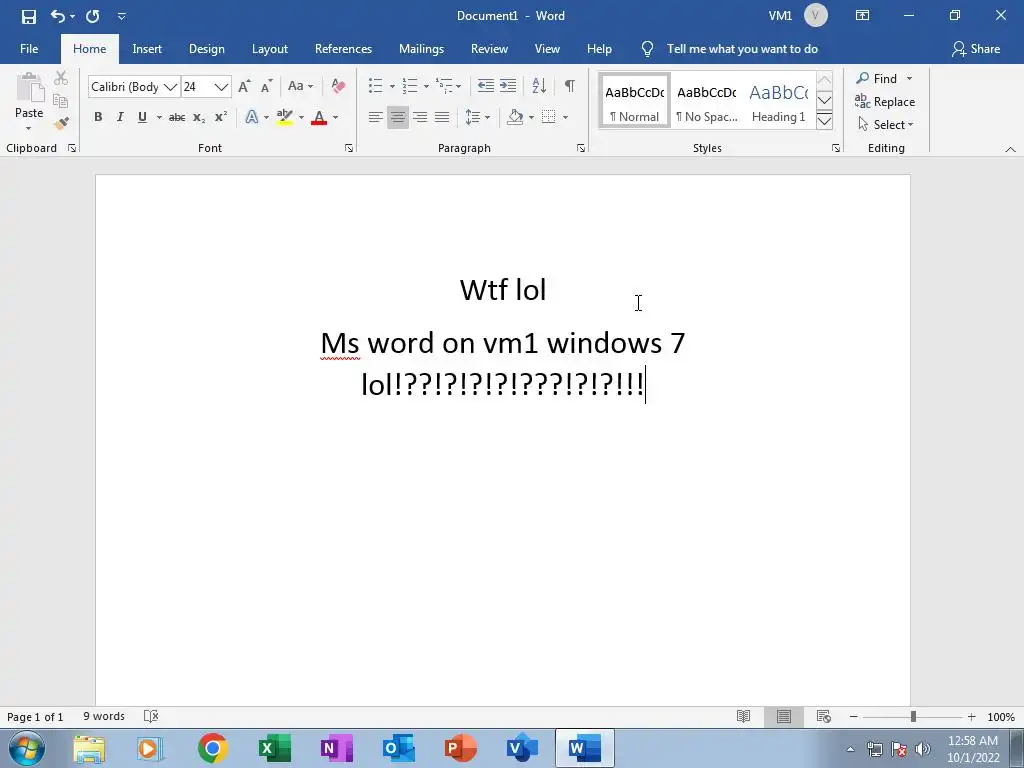Apply the No Spacing style
1024x768 pixels.
click(x=707, y=102)
